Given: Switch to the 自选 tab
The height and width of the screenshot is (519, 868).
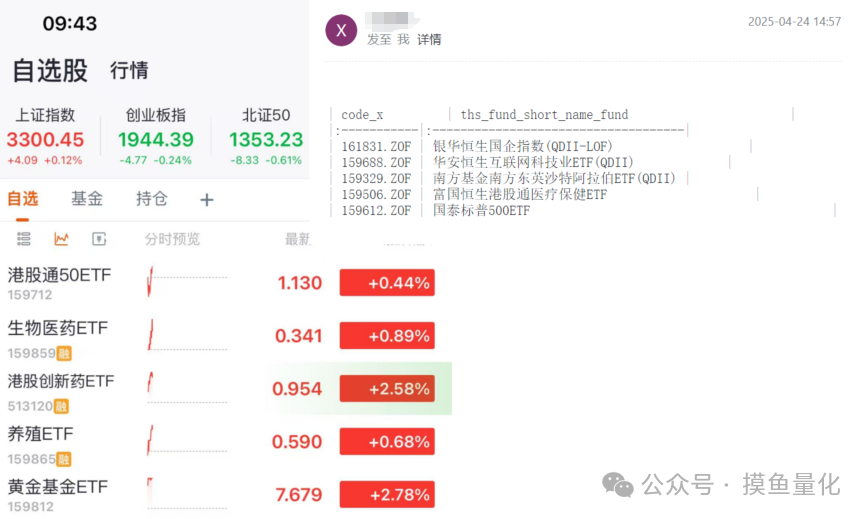Looking at the screenshot, I should pyautogui.click(x=23, y=199).
